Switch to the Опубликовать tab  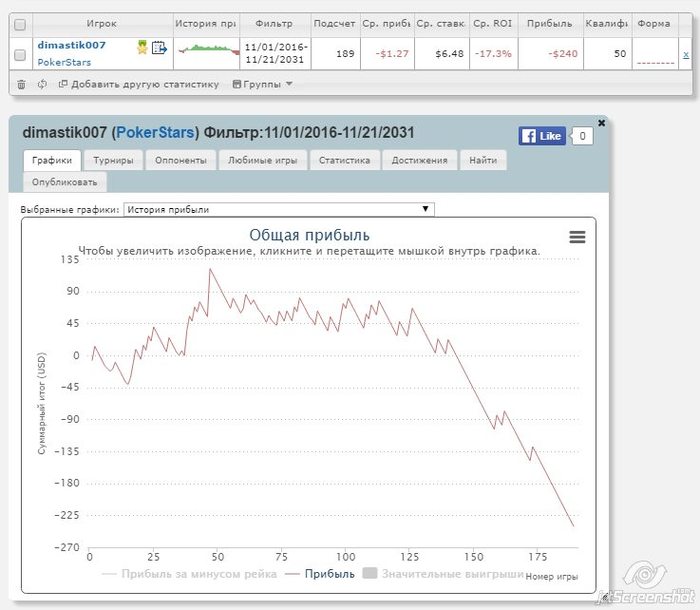coord(65,182)
